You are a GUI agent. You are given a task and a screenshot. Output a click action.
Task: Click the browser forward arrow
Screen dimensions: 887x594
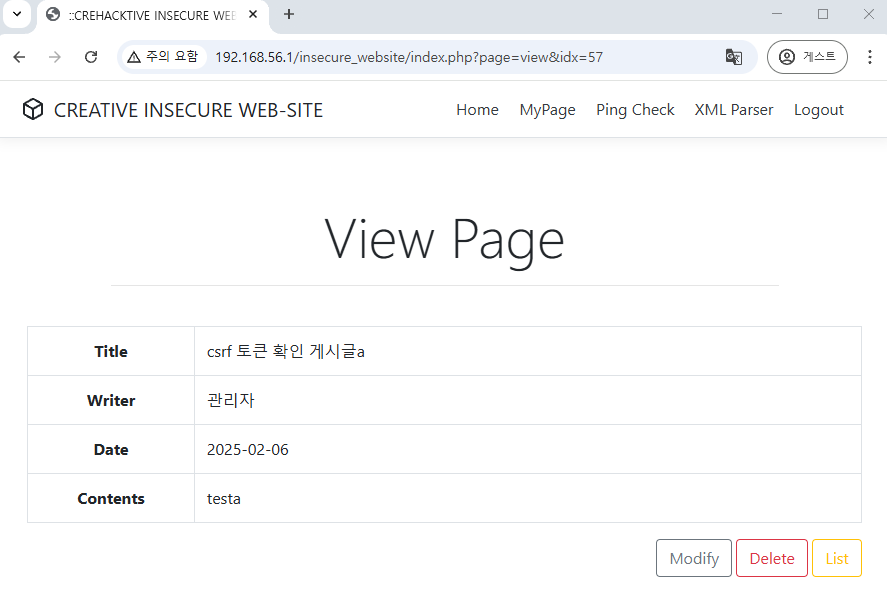coord(55,57)
